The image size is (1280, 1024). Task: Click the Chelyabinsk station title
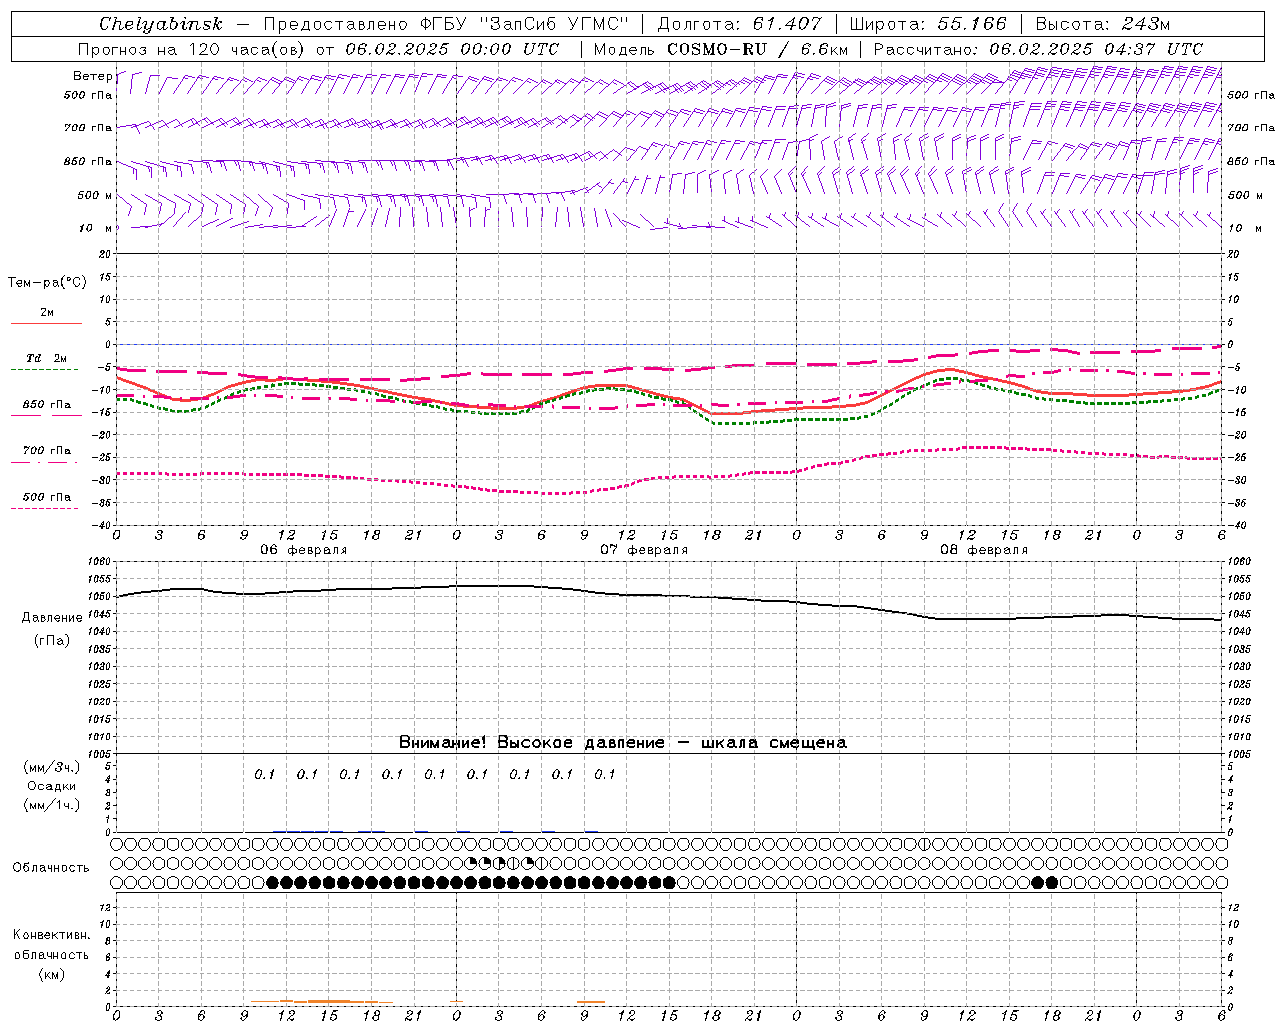pos(161,24)
